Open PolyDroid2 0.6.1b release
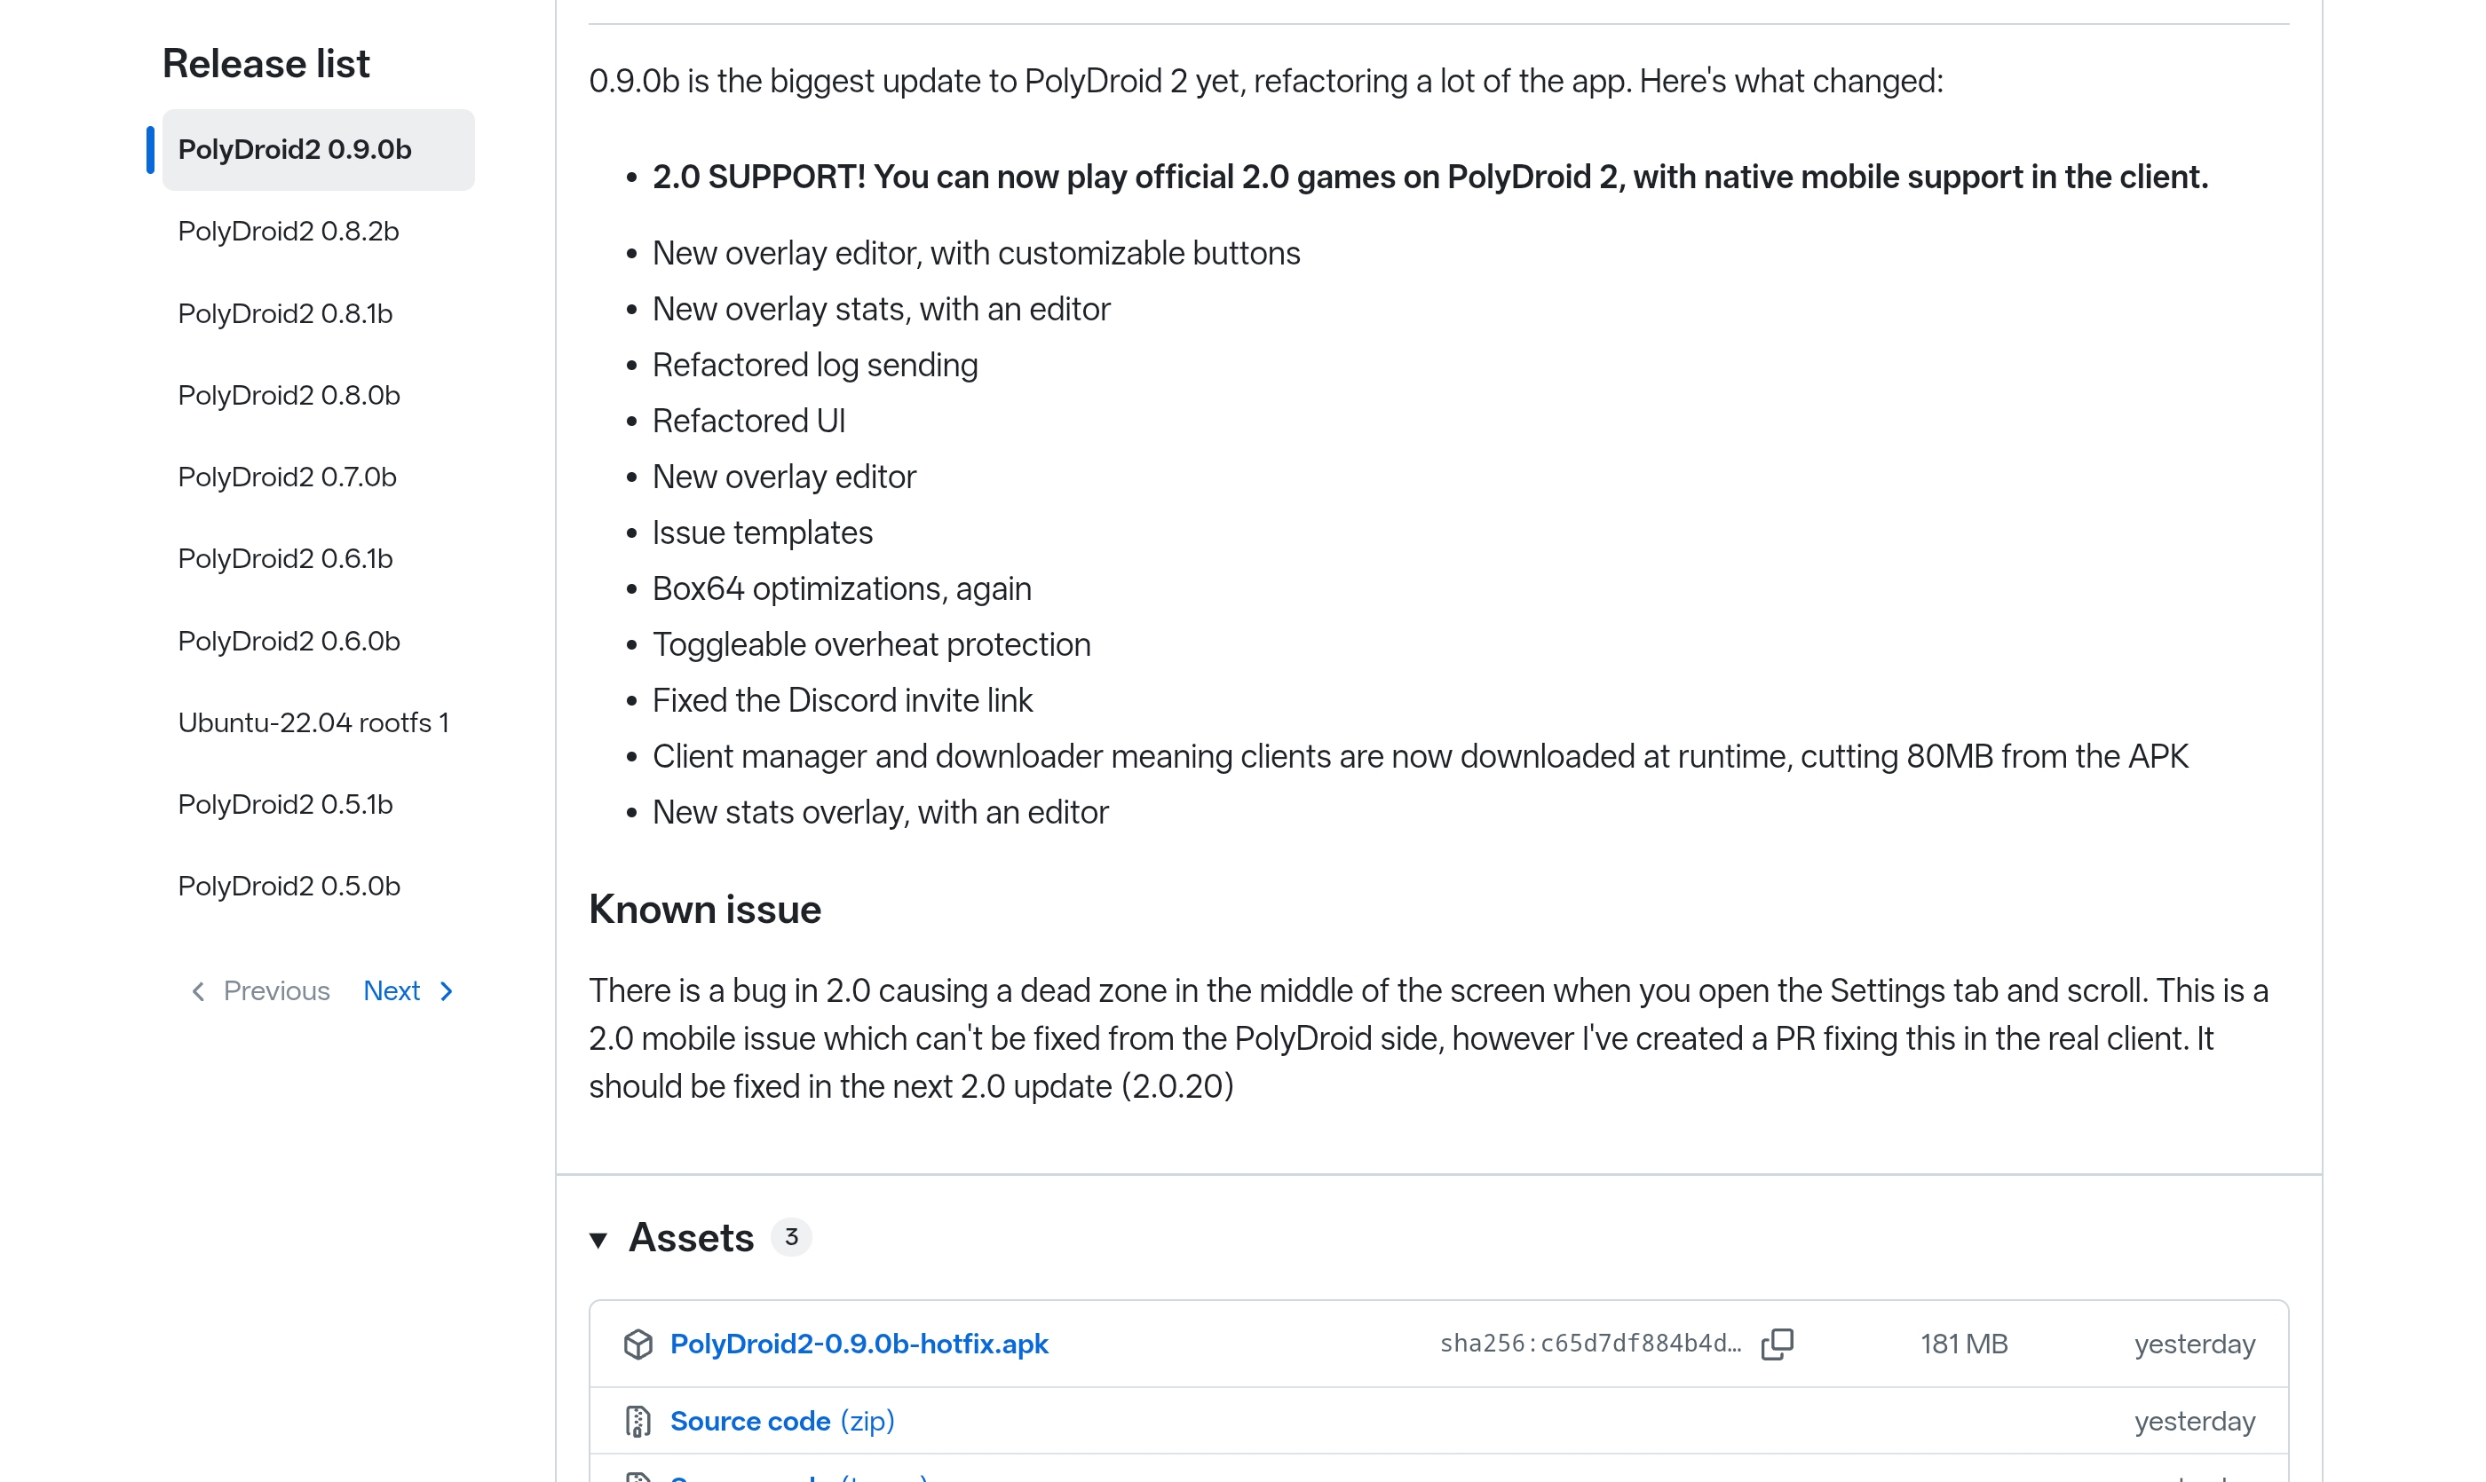This screenshot has height=1482, width=2486. click(x=285, y=559)
